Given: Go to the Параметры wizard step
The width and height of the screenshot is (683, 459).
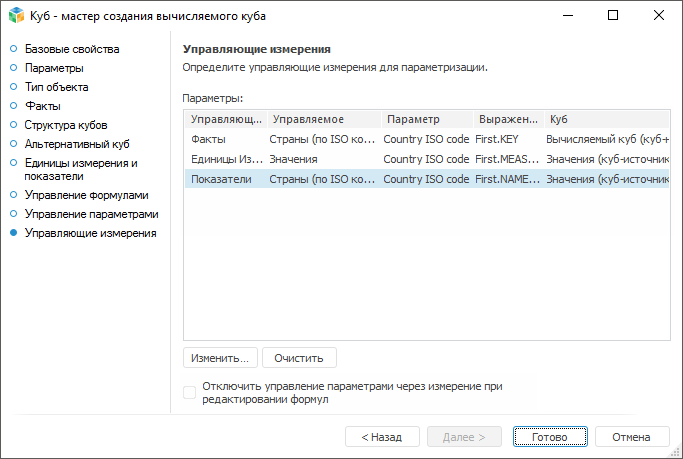Looking at the screenshot, I should [54, 68].
